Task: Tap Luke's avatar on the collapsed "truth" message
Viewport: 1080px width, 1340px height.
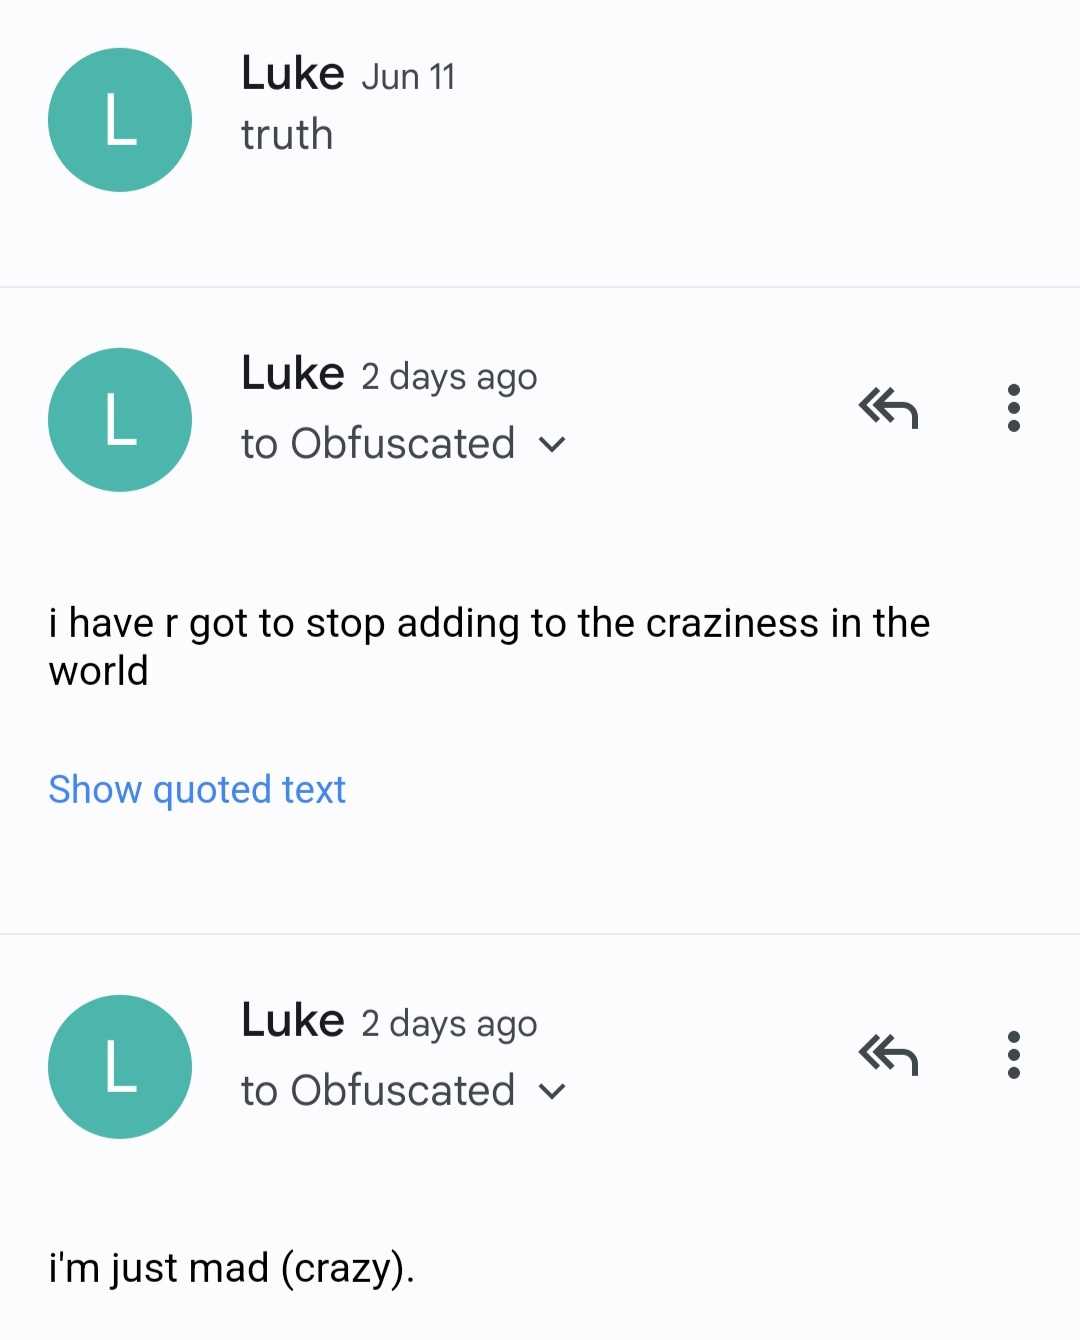Action: [120, 120]
